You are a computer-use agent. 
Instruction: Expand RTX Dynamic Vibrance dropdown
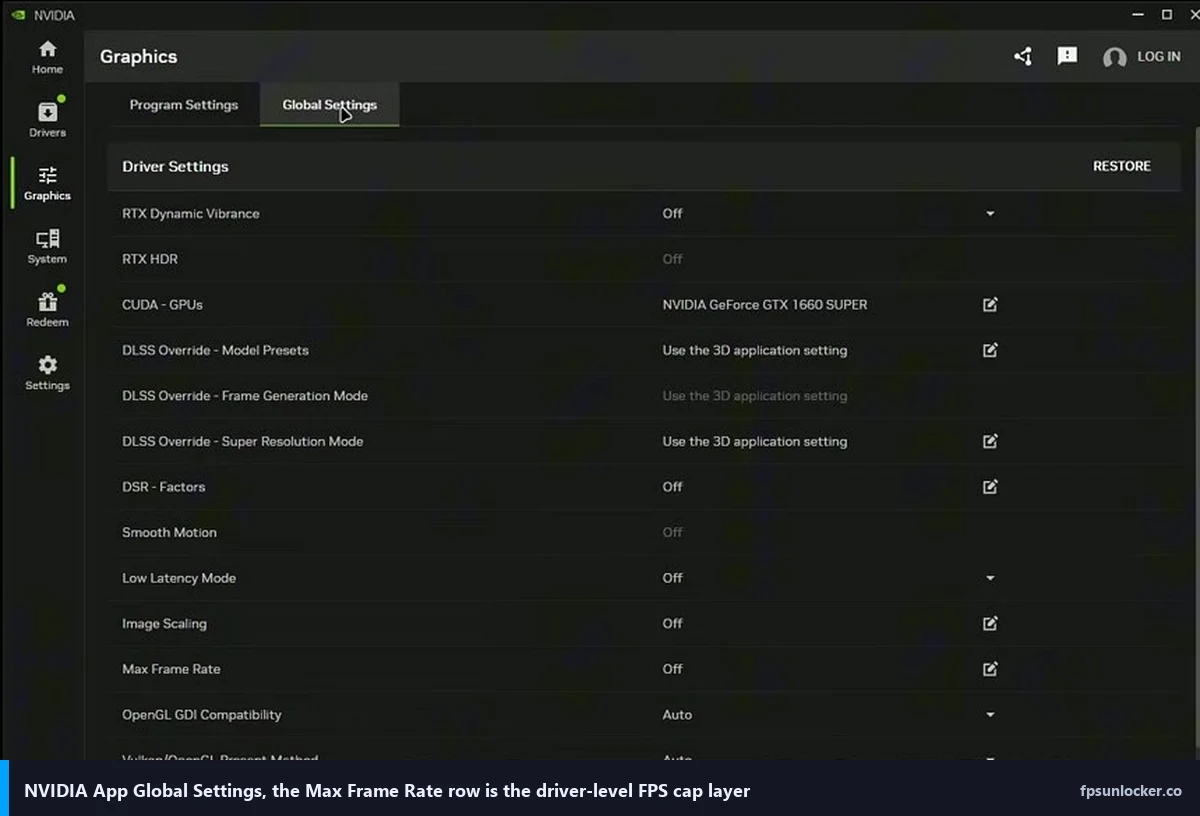point(990,213)
